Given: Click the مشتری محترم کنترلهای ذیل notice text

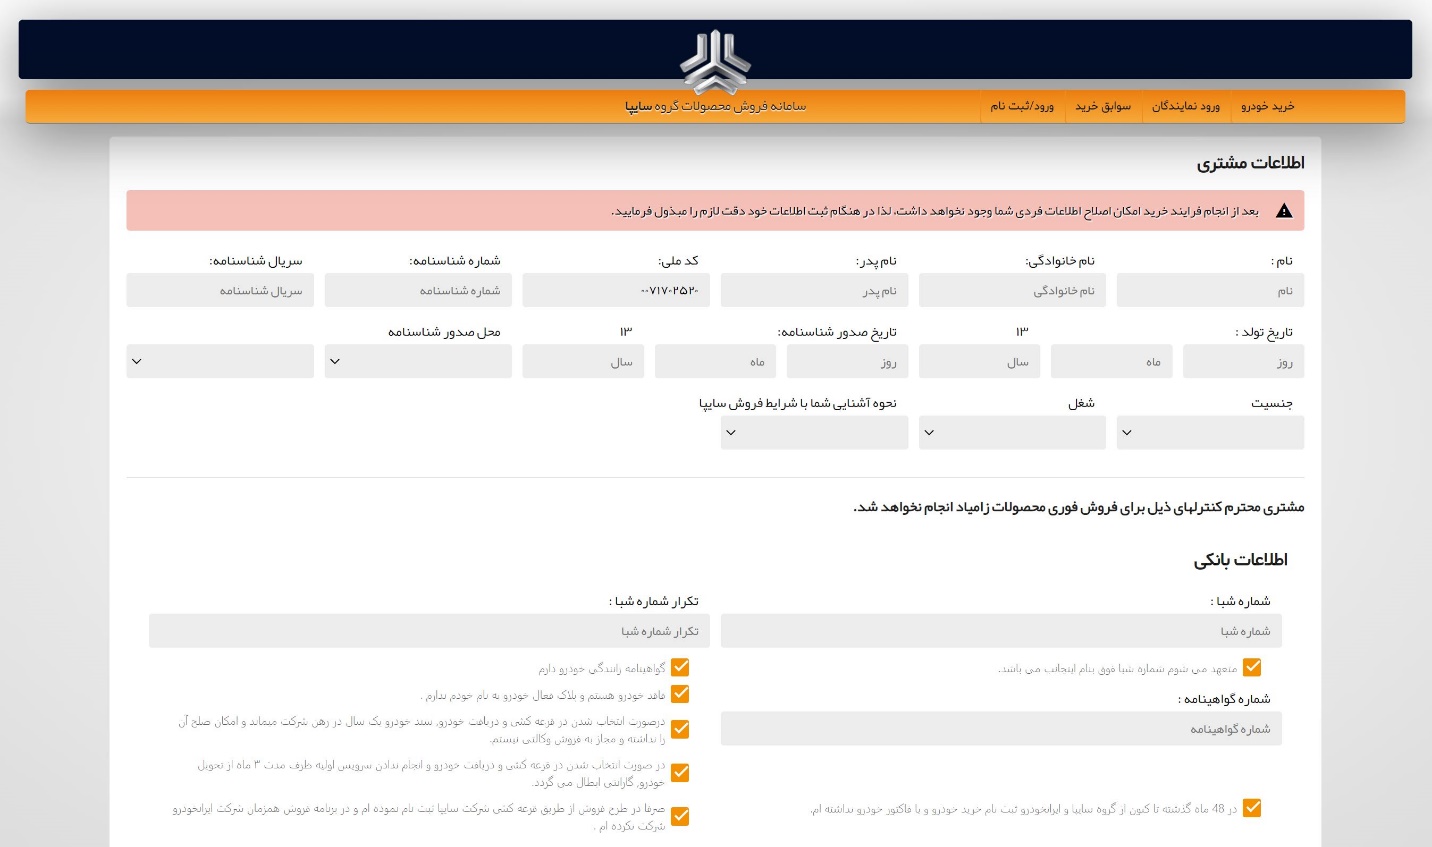Looking at the screenshot, I should 1078,507.
